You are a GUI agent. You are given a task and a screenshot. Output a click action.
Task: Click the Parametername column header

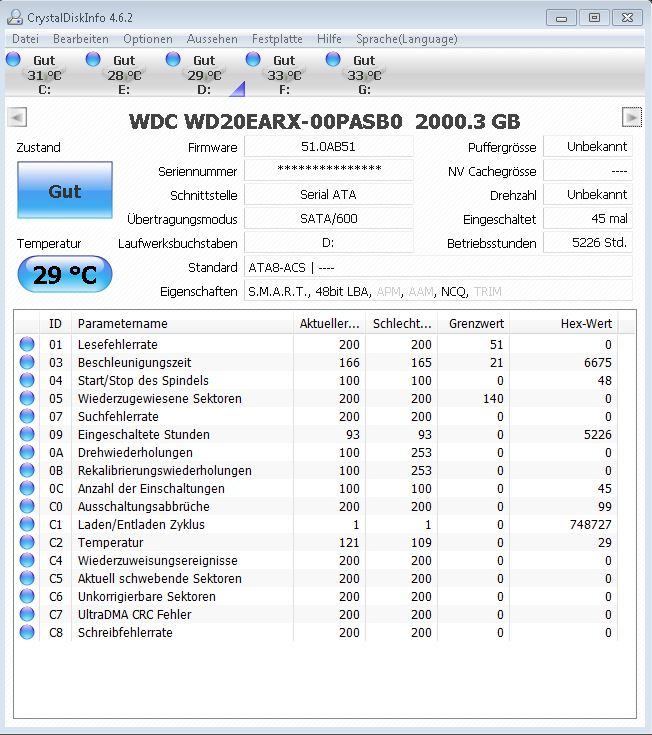(182, 323)
